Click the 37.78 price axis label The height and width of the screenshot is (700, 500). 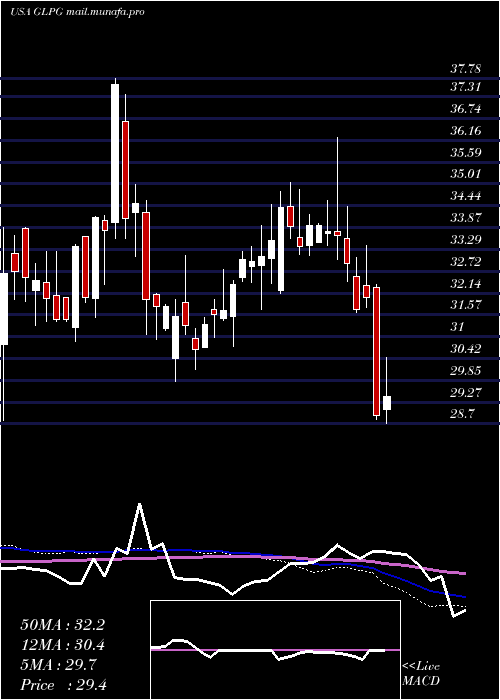[x=465, y=69]
